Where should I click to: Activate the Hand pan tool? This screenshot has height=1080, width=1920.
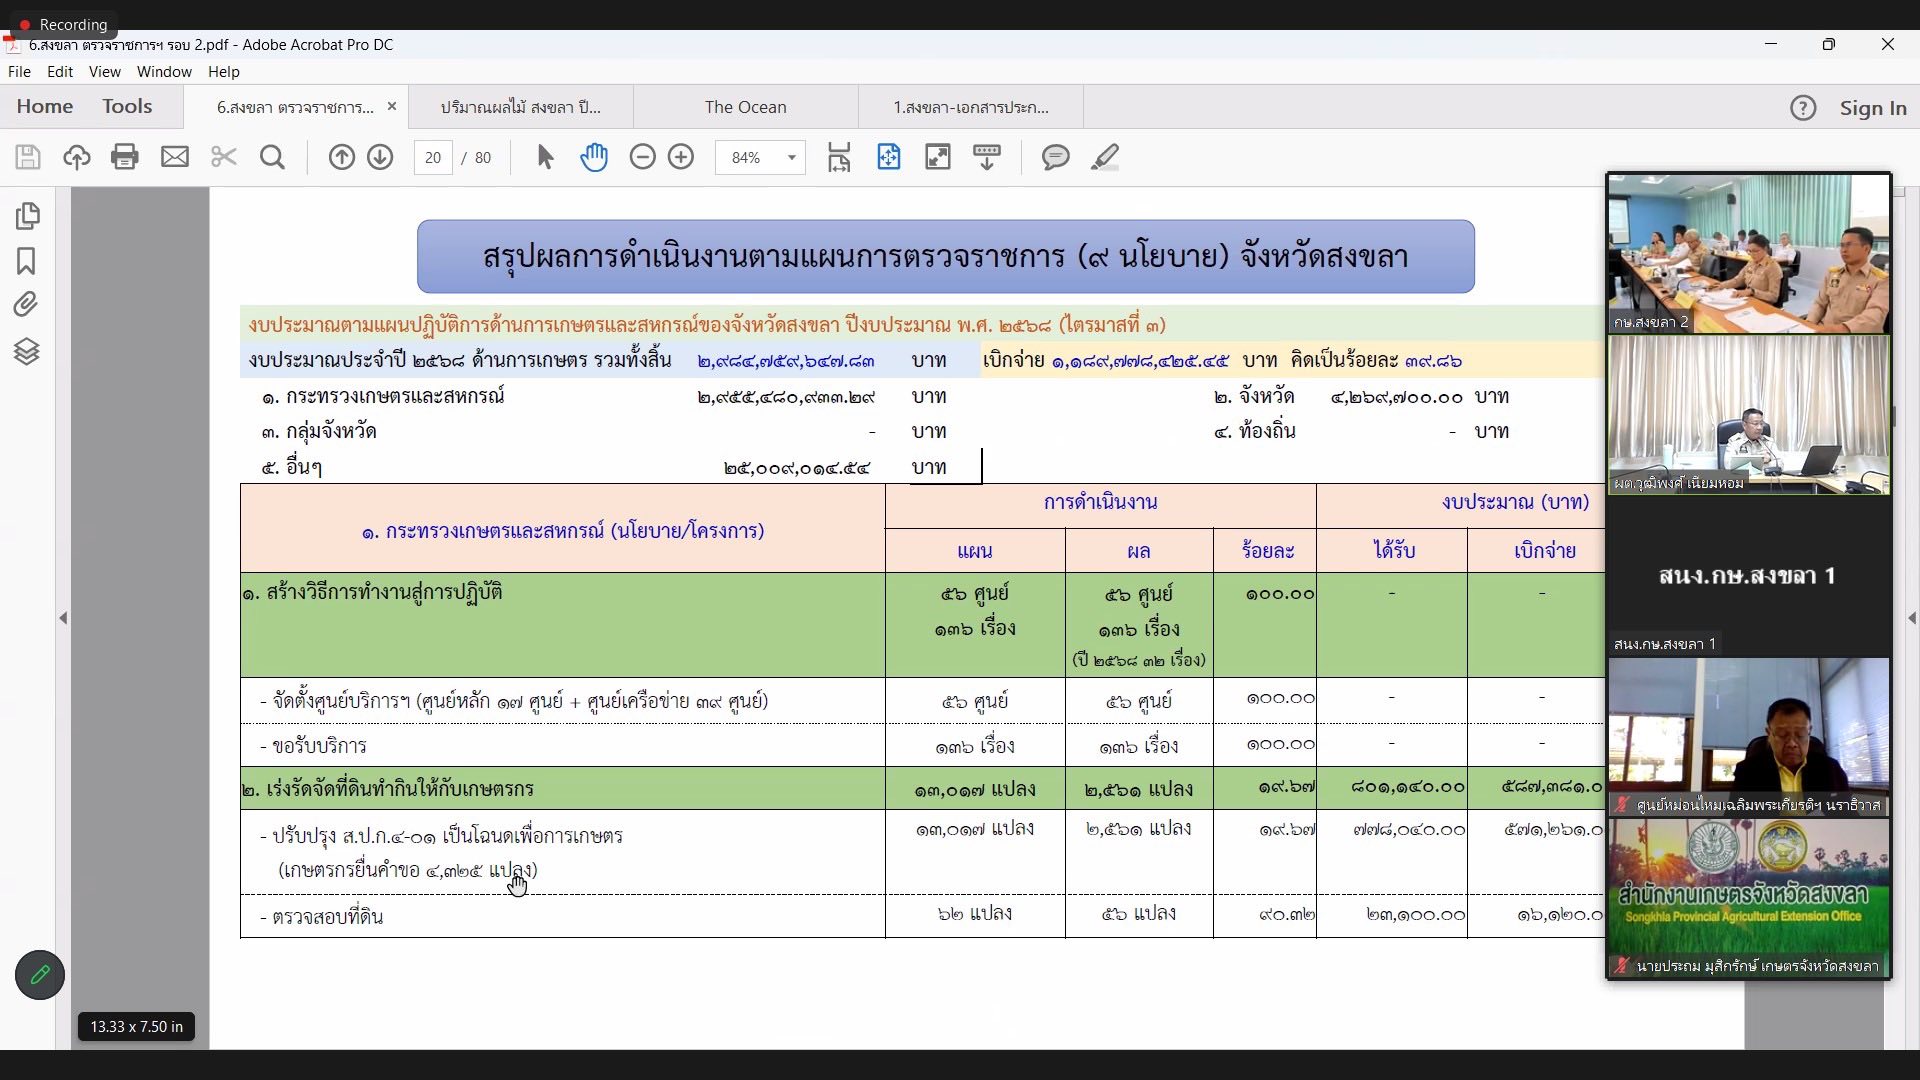[594, 157]
